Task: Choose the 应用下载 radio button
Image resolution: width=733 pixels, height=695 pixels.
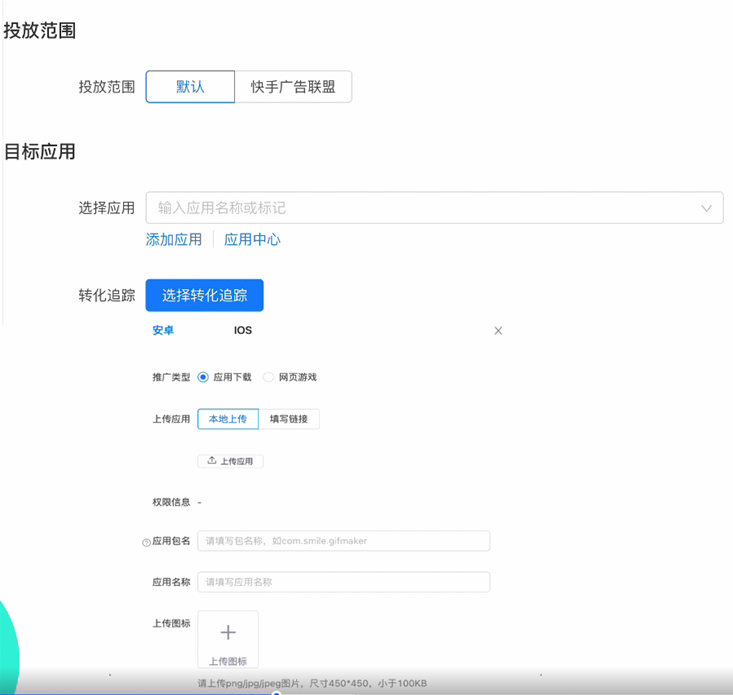Action: [x=203, y=377]
